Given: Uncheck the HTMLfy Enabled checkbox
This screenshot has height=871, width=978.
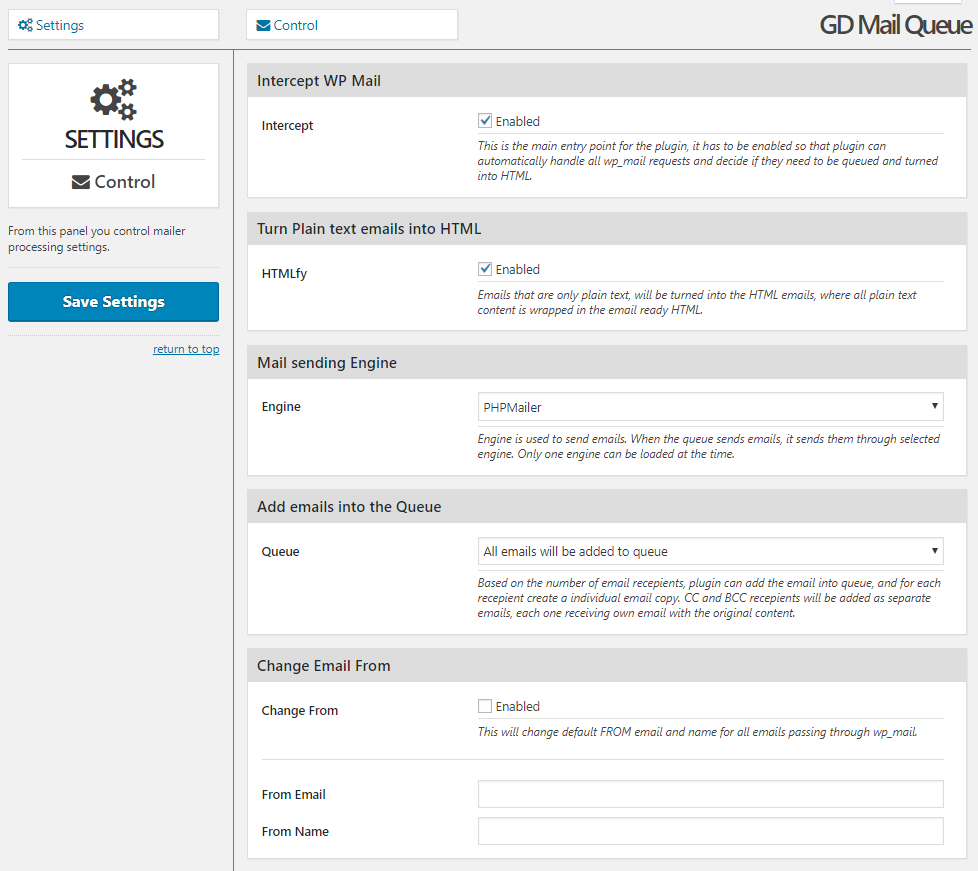Looking at the screenshot, I should pyautogui.click(x=485, y=269).
